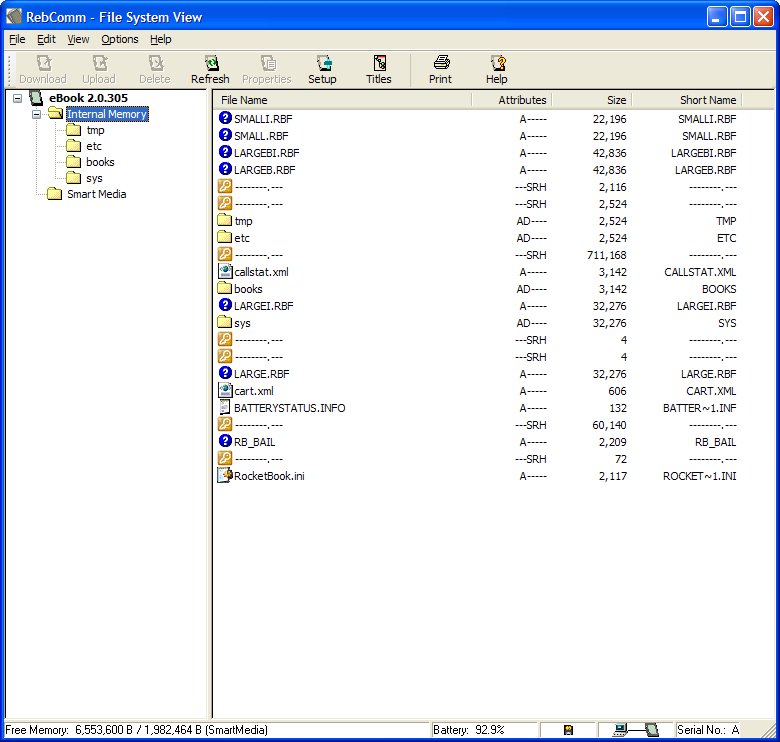Viewport: 780px width, 742px height.
Task: Open the Help menu
Action: [x=161, y=39]
